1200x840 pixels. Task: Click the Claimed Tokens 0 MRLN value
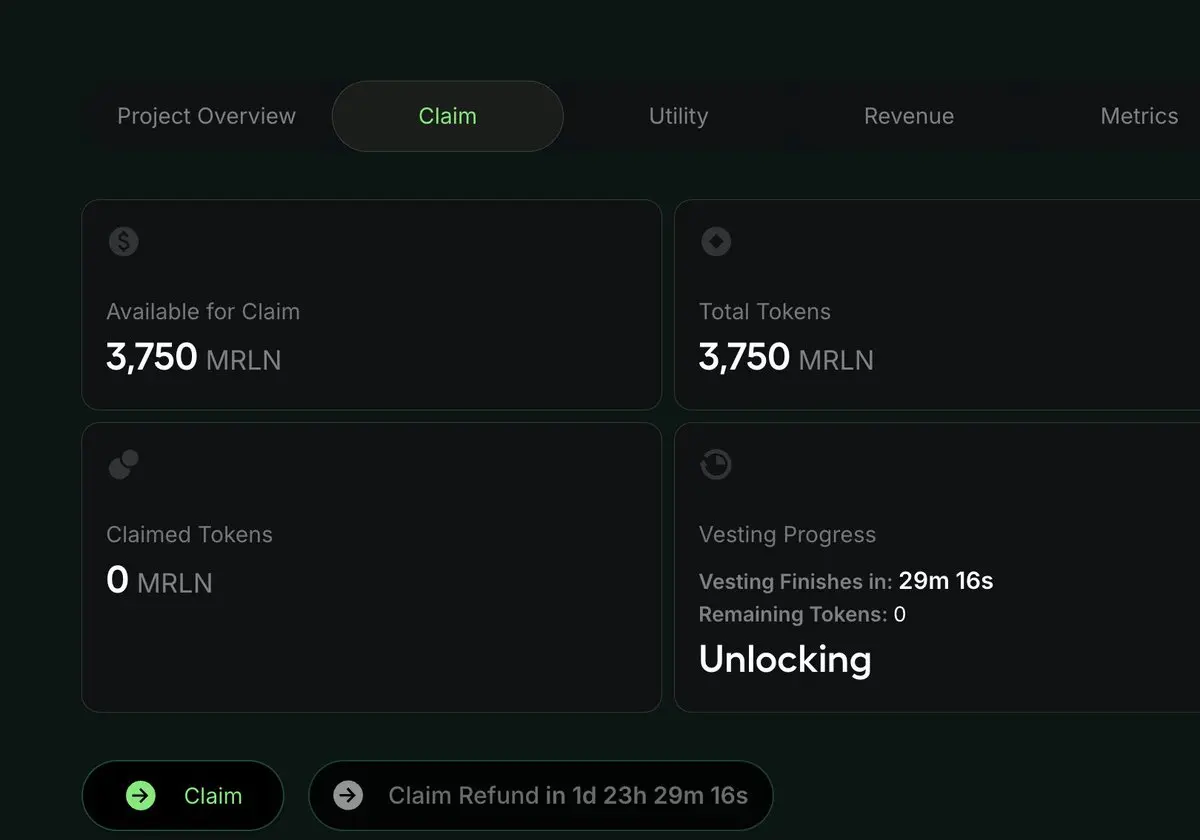point(159,580)
